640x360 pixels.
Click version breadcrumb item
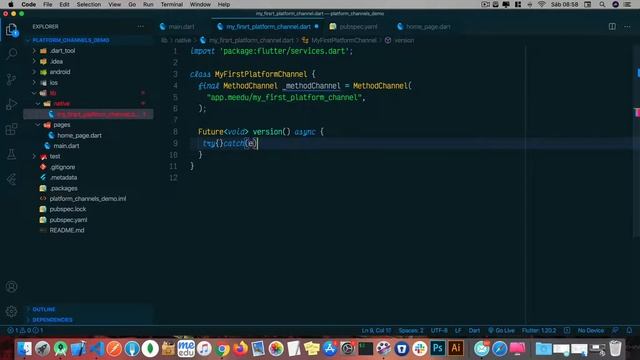[404, 40]
